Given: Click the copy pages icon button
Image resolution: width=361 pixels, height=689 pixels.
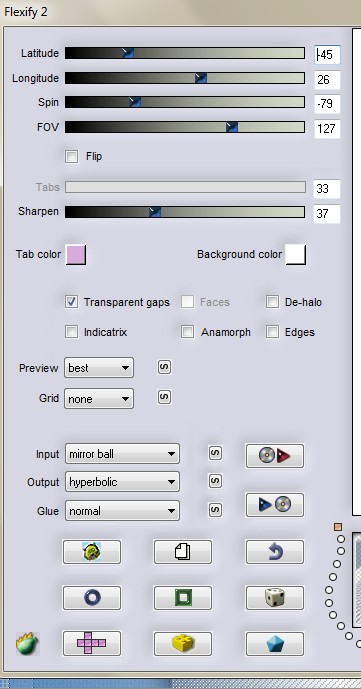Looking at the screenshot, I should click(x=183, y=552).
